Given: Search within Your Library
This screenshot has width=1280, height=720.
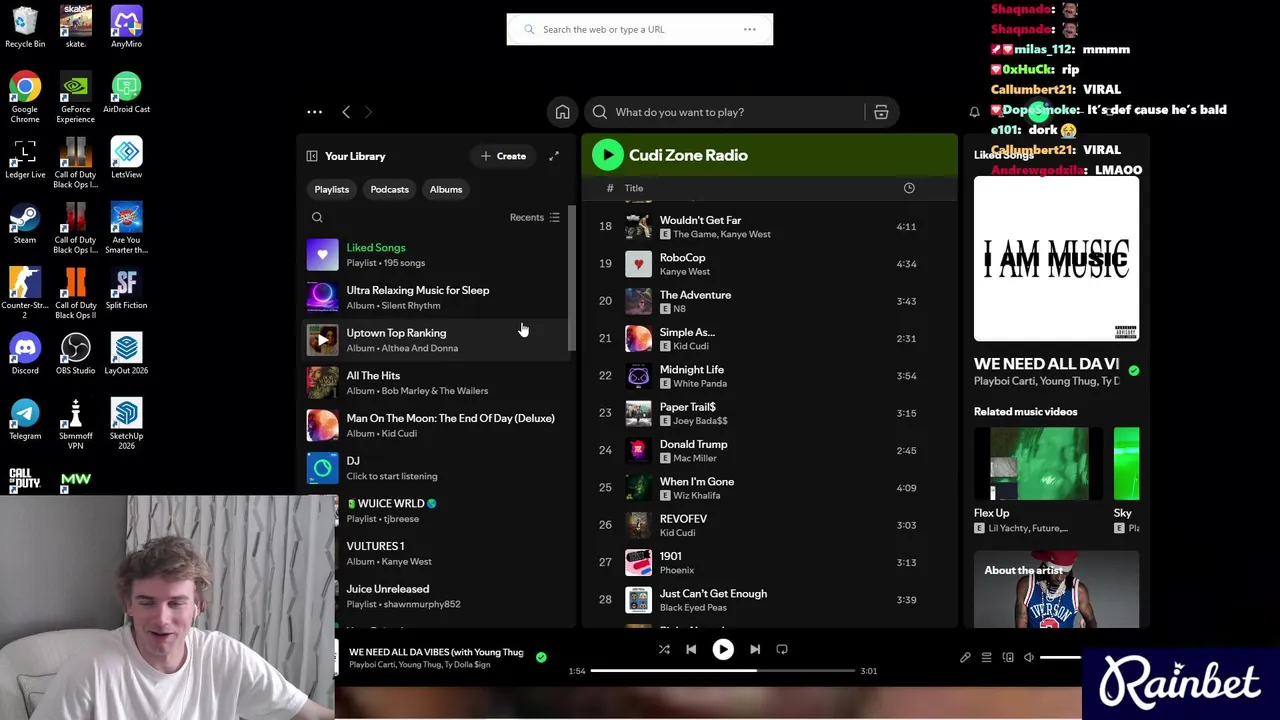Looking at the screenshot, I should (317, 217).
